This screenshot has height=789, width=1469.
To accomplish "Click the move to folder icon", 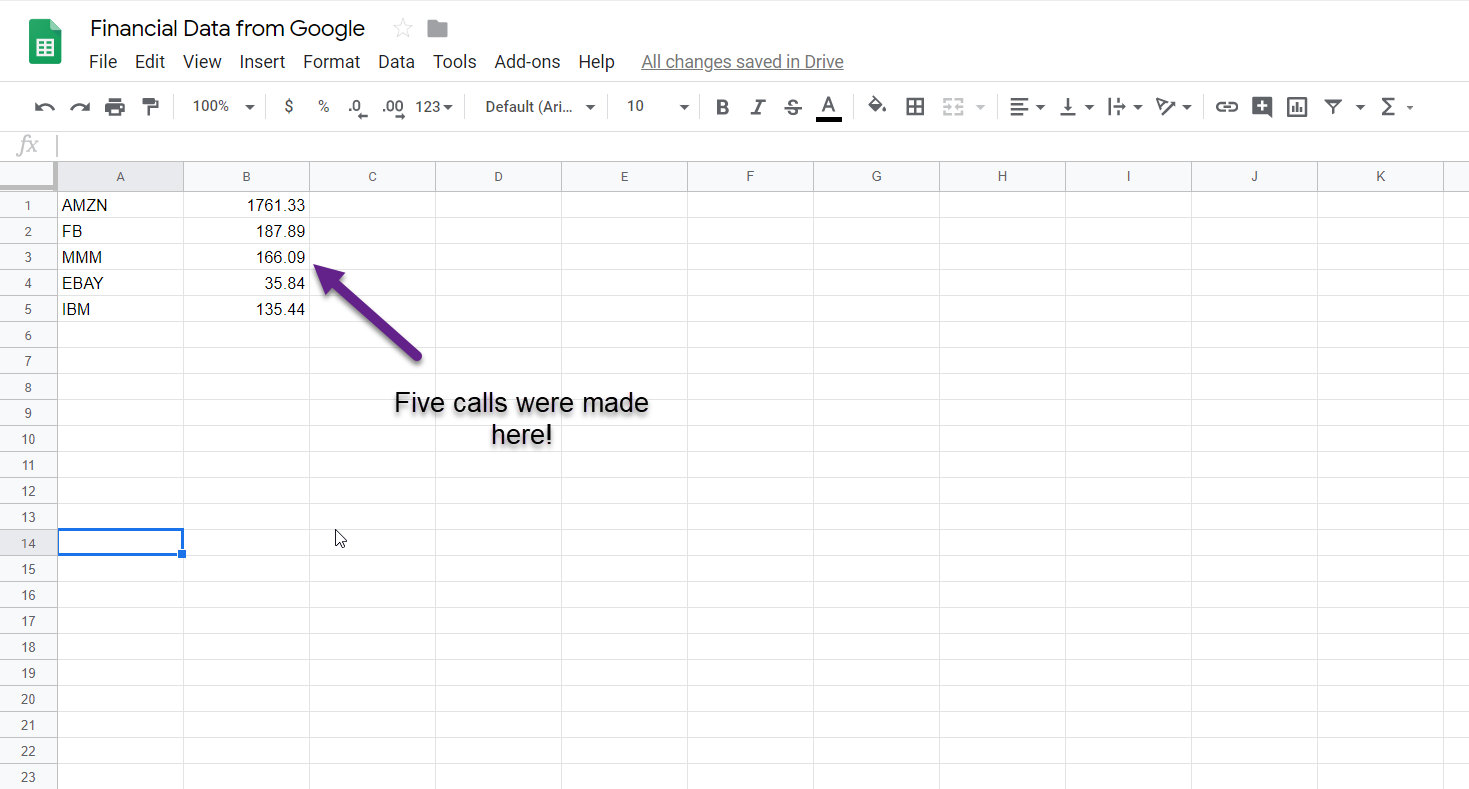I will (437, 28).
